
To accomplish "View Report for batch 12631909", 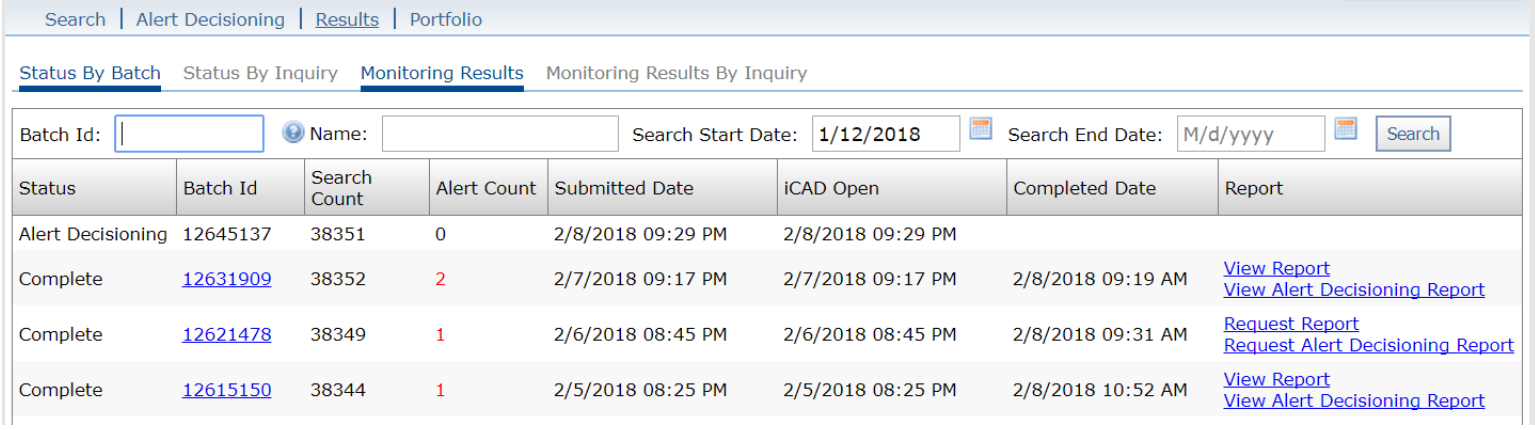I will tap(1277, 268).
